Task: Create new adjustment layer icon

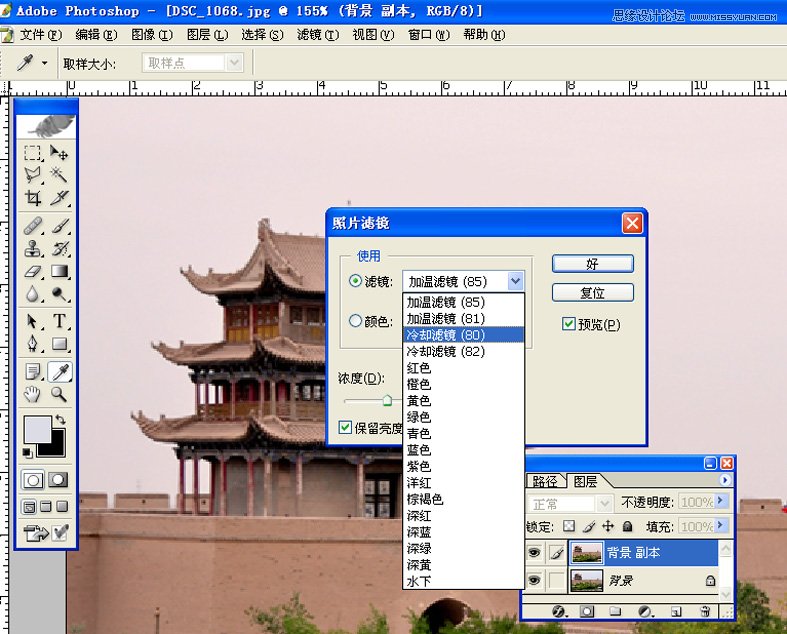Action: click(644, 611)
